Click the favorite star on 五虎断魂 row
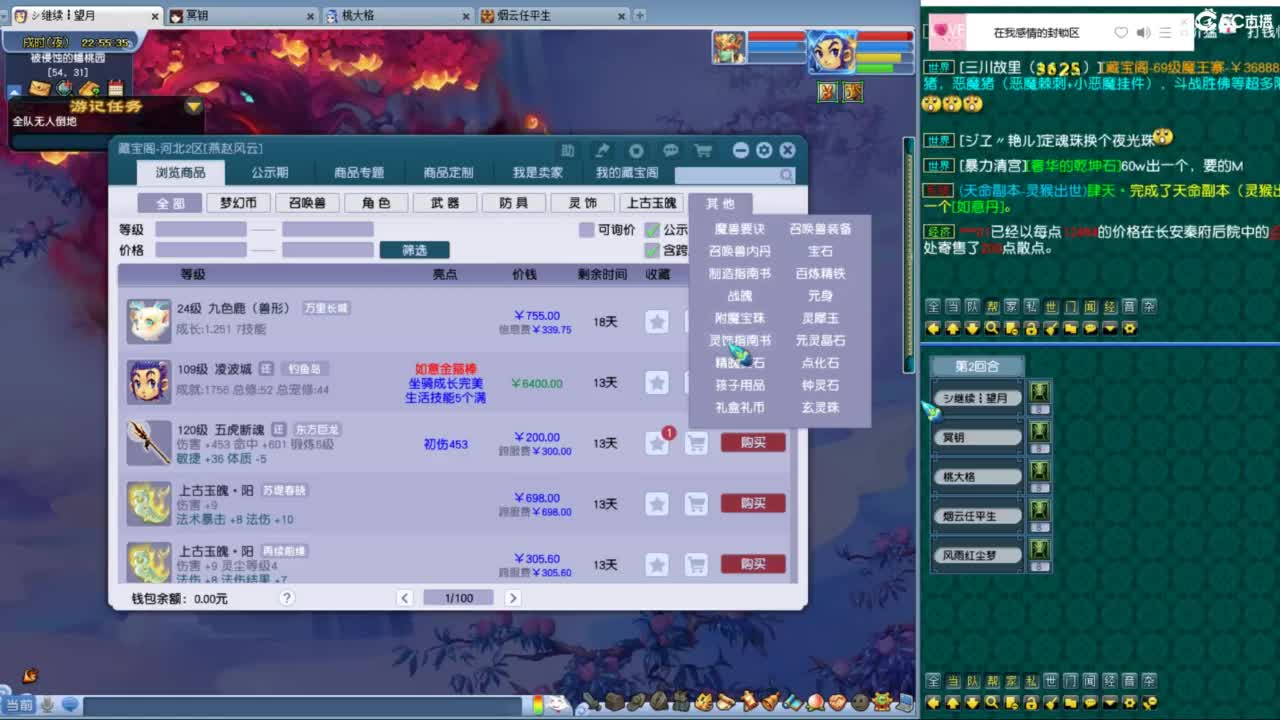1280x720 pixels. pyautogui.click(x=657, y=443)
